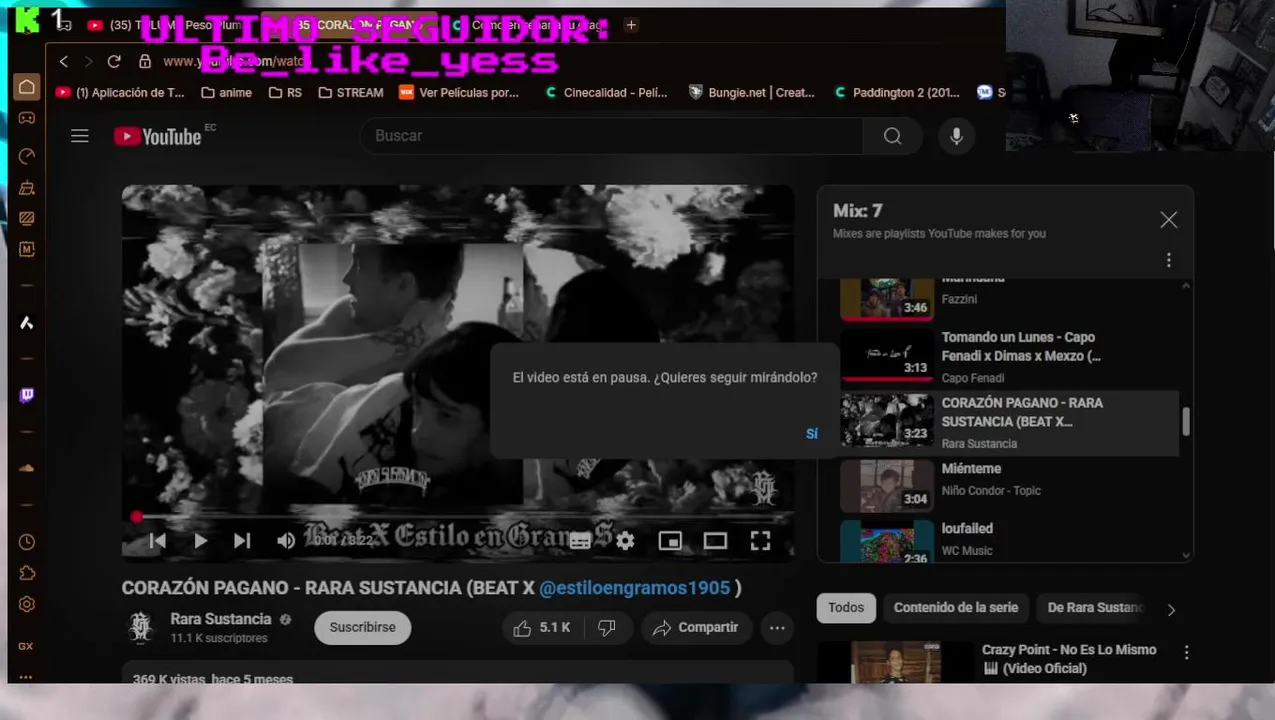This screenshot has height=720, width=1275.
Task: Open options for Crazy Point video
Action: [1187, 652]
